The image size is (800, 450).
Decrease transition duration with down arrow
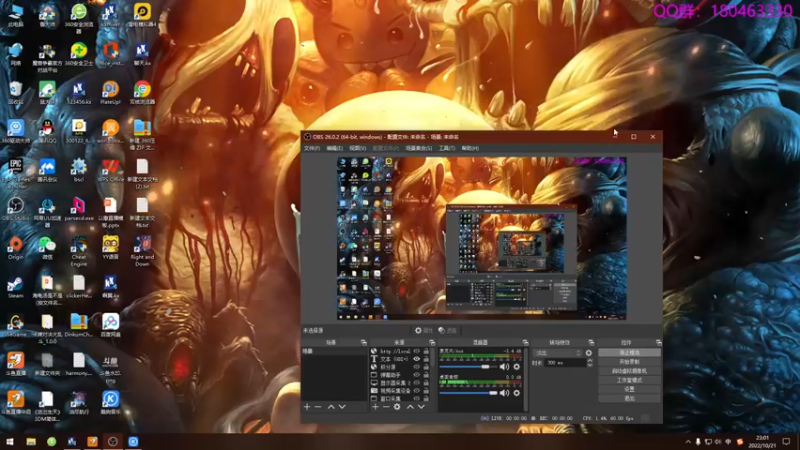click(590, 365)
